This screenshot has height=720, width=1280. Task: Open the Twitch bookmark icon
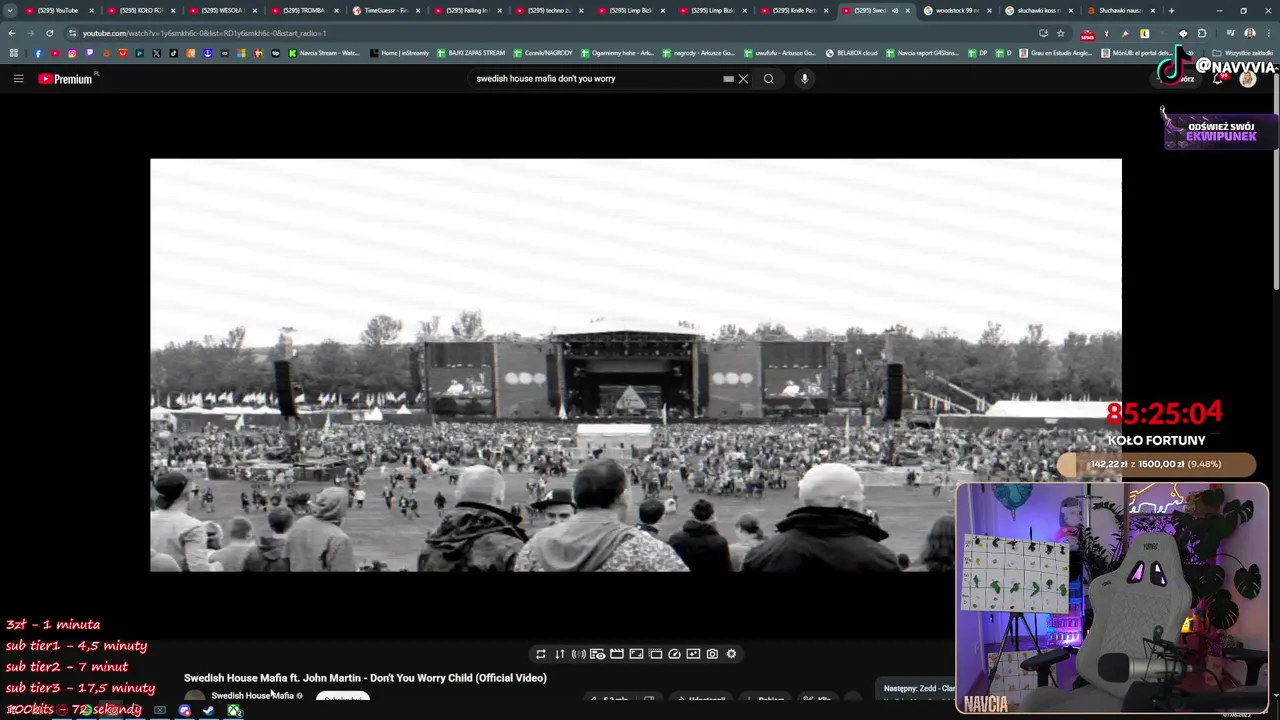click(x=89, y=53)
